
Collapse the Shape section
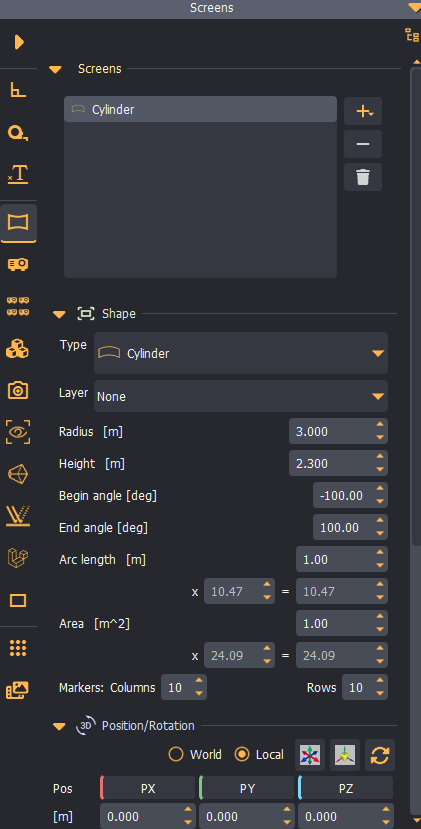[x=59, y=315]
